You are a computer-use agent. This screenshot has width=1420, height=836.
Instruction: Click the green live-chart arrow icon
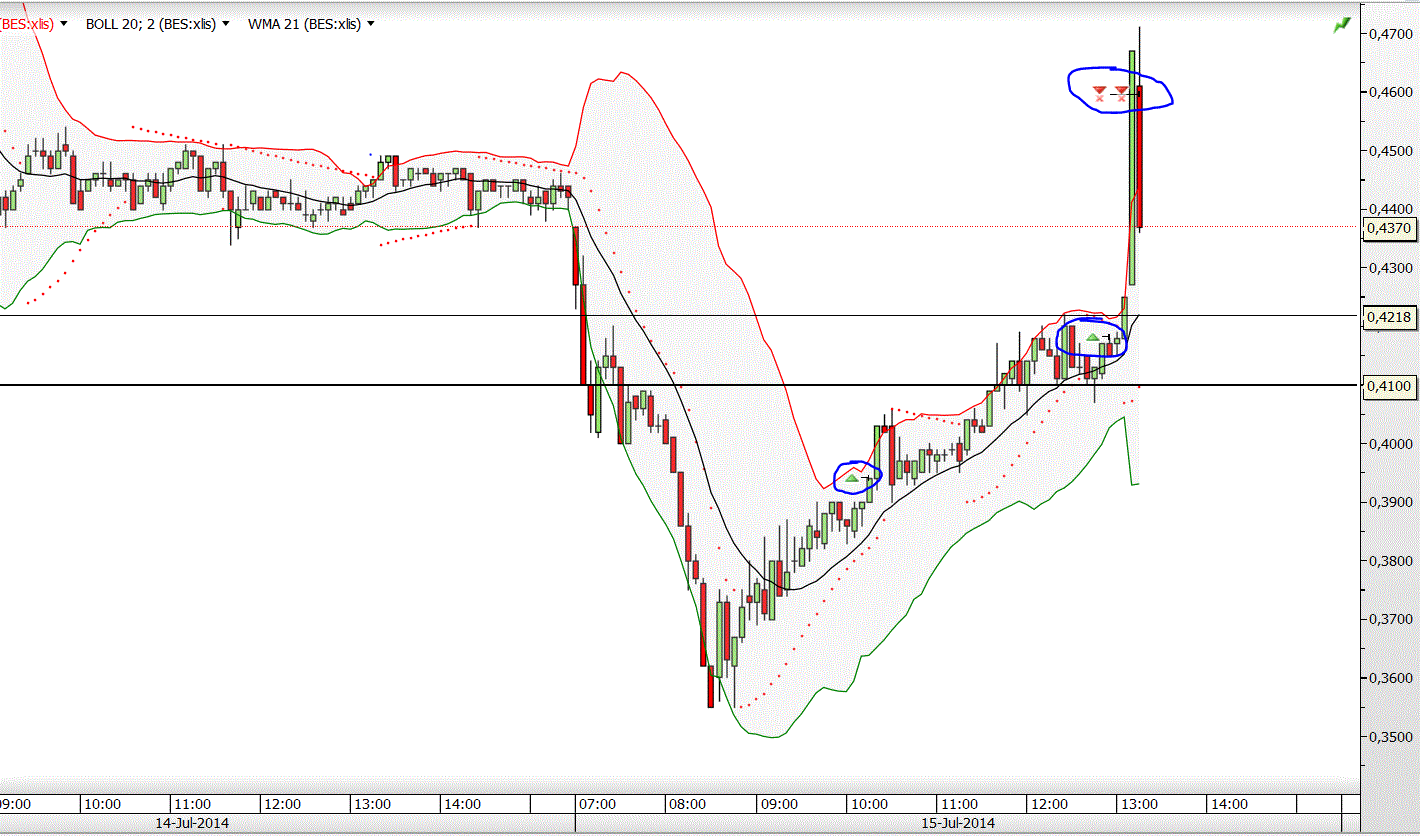coord(1341,25)
